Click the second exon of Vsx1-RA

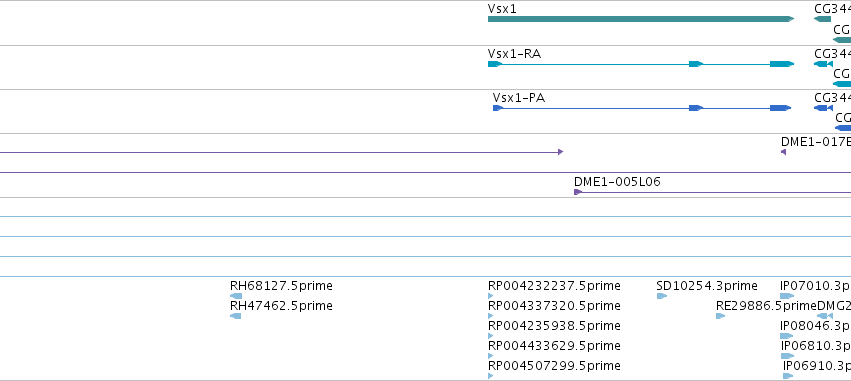(696, 64)
